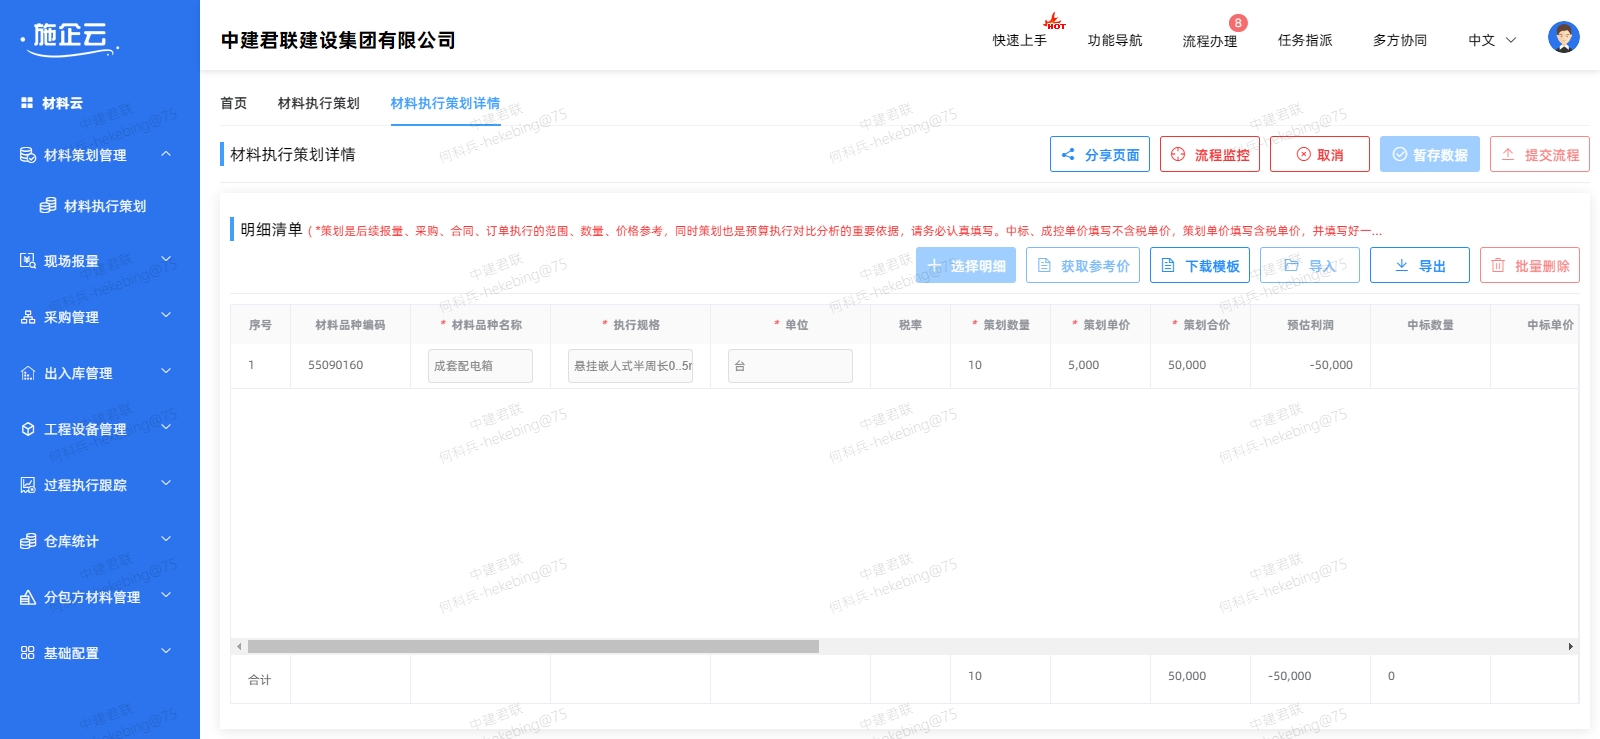Download the template via 下载模板
This screenshot has width=1600, height=739.
point(1199,266)
